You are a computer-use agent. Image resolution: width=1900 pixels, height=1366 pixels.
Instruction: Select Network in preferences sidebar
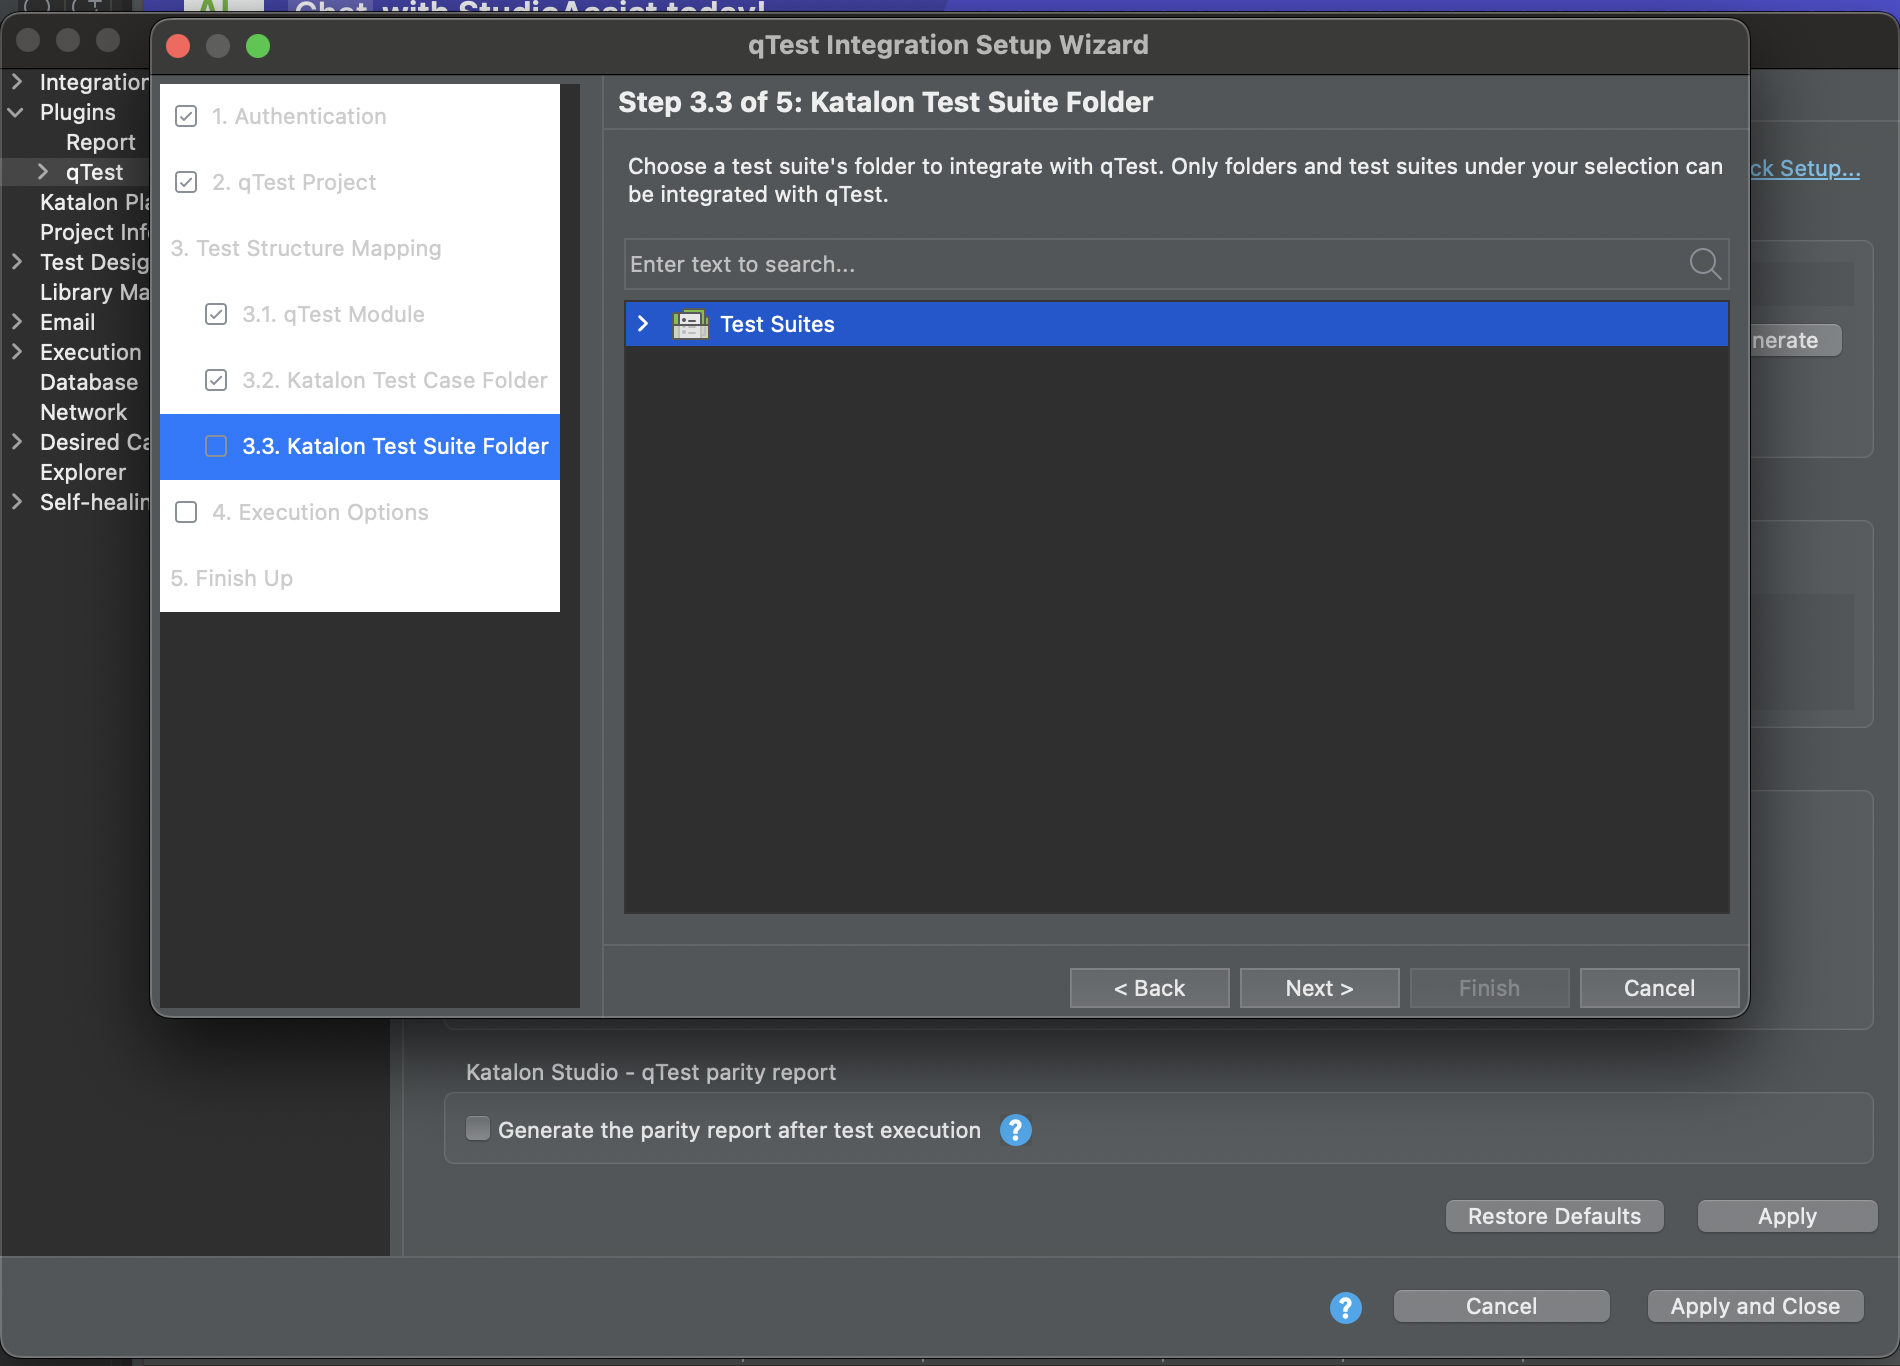click(84, 412)
